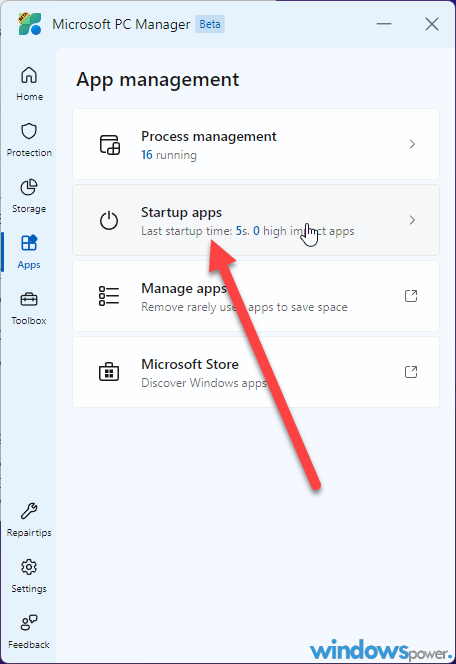Screen dimensions: 456x664
Task: Open the Protection shield section
Action: tap(29, 140)
